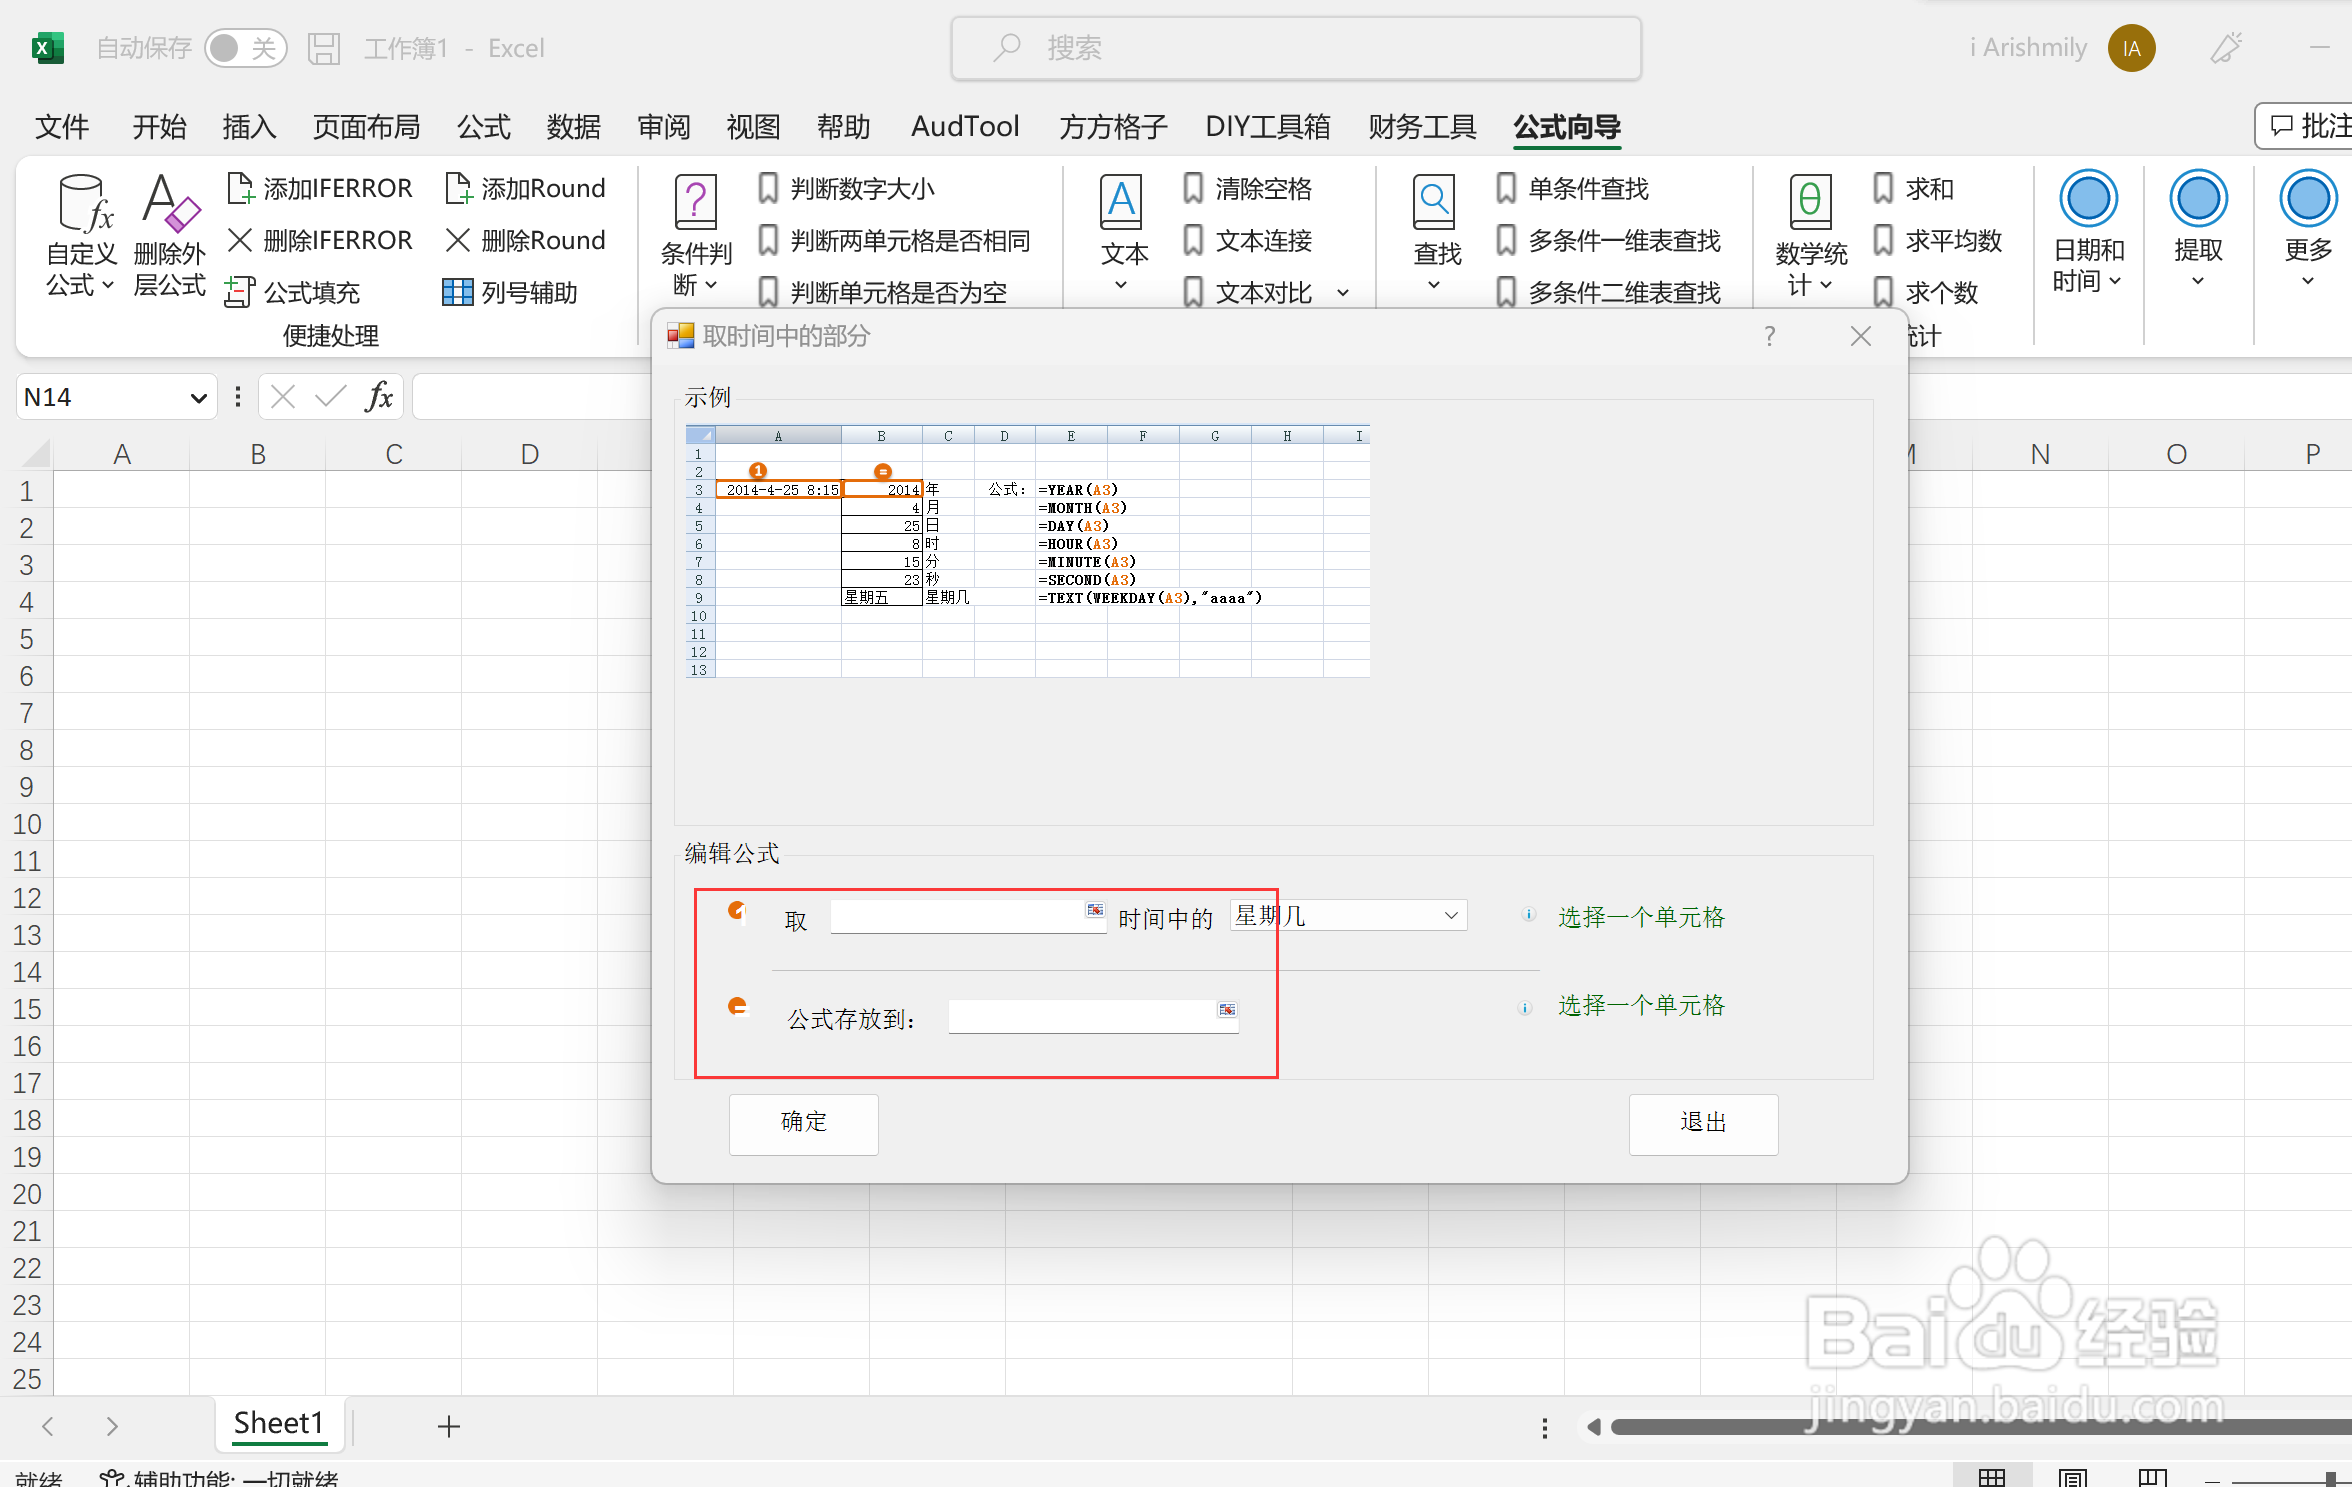This screenshot has height=1487, width=2352.
Task: Expand the 星期几 time part dropdown
Action: 1450,916
